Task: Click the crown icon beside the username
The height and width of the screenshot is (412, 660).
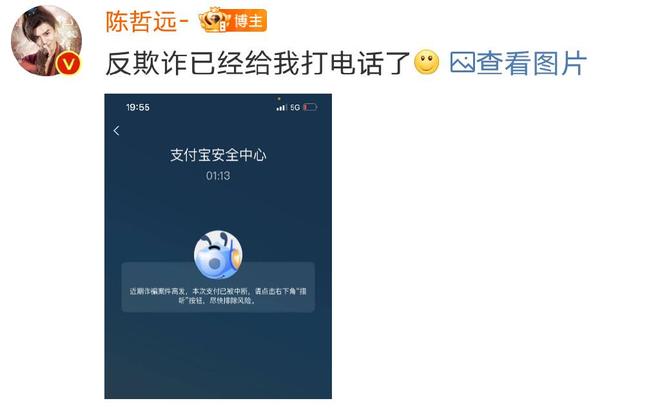Action: (x=215, y=20)
